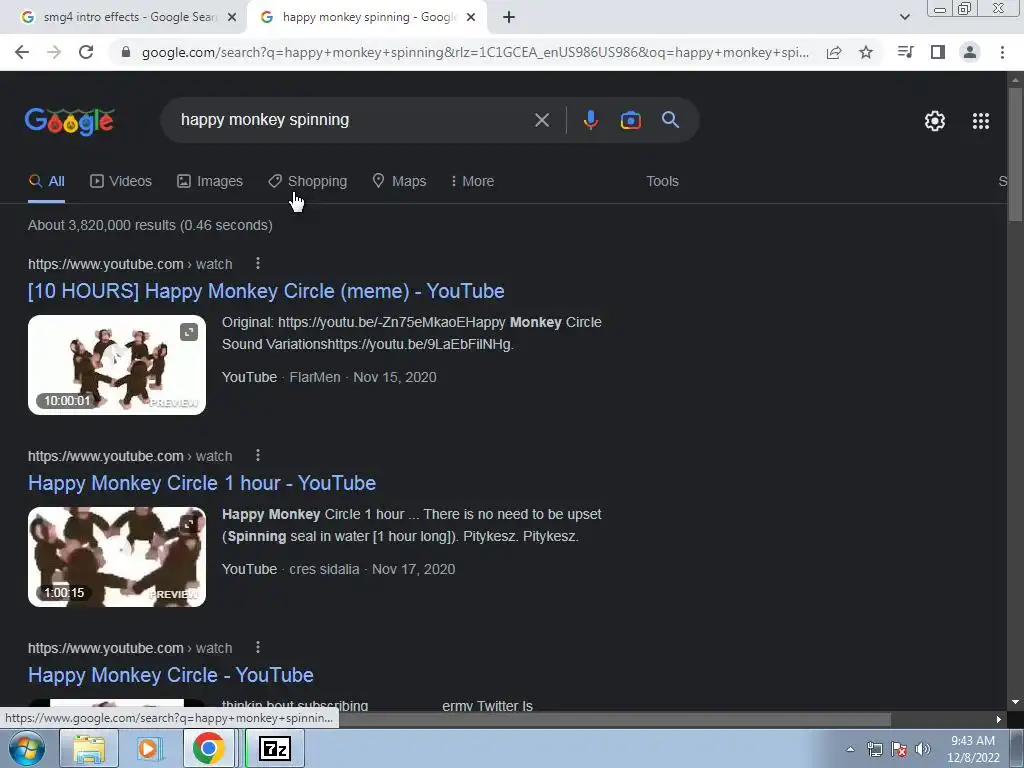Open the media control icon in toolbar

(905, 52)
